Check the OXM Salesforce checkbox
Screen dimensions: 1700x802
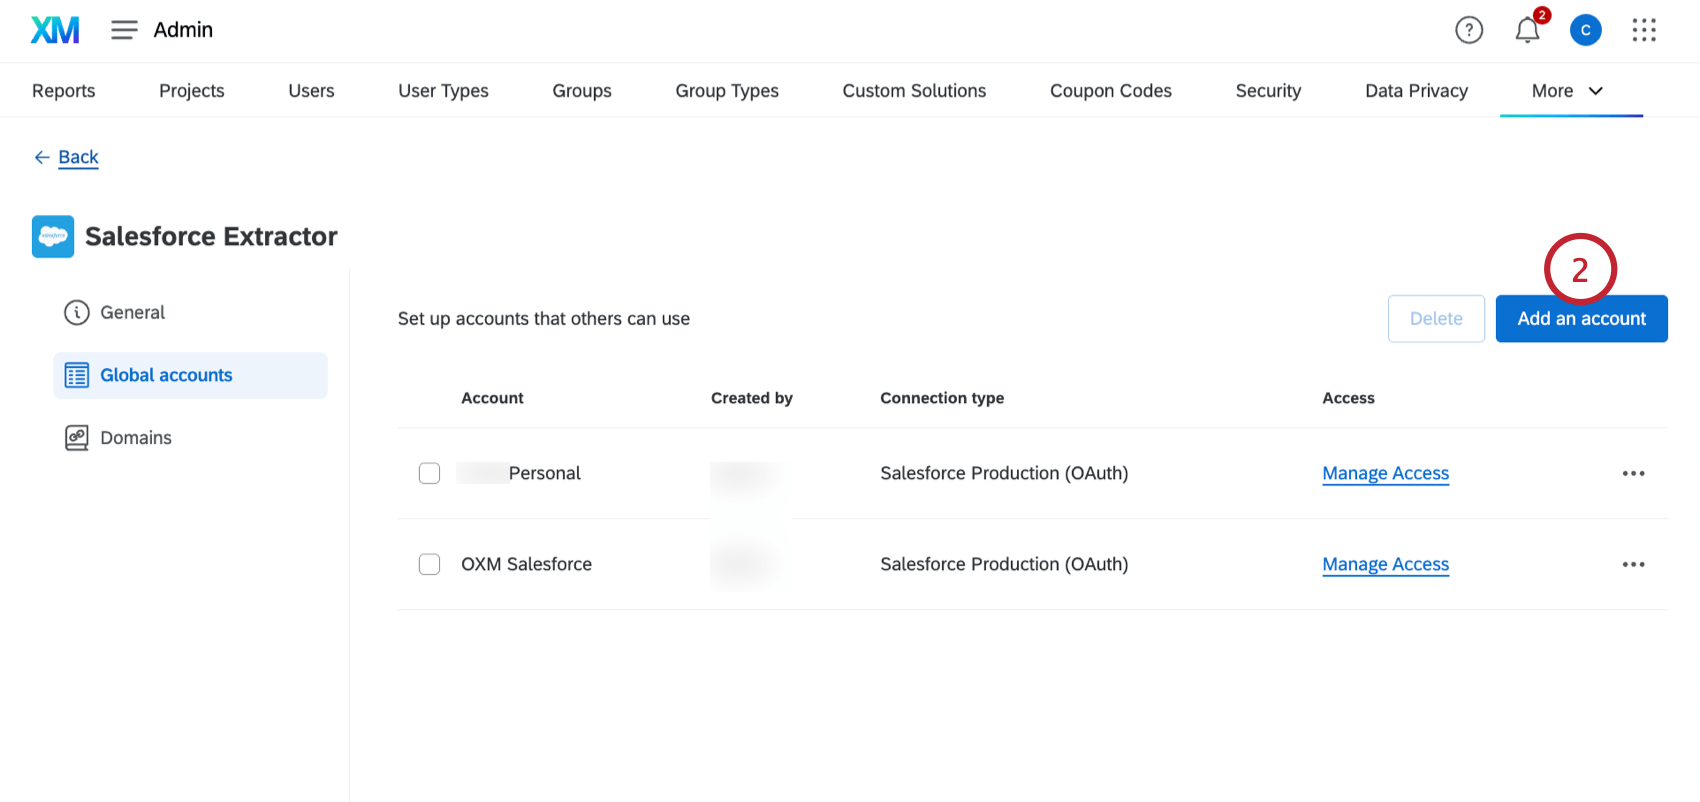429,564
